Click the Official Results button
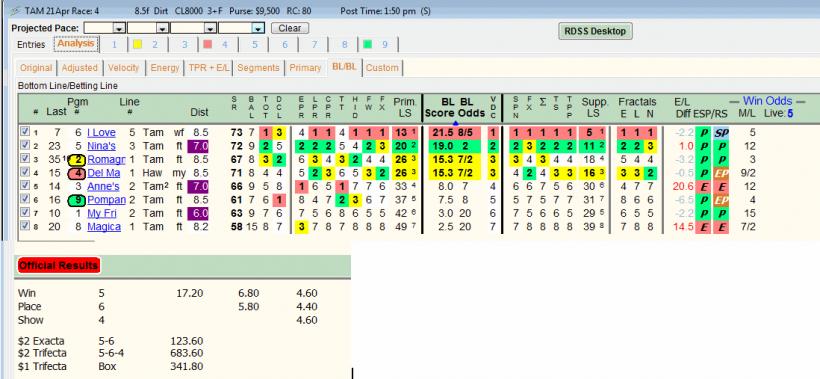820x379 pixels. point(59,266)
